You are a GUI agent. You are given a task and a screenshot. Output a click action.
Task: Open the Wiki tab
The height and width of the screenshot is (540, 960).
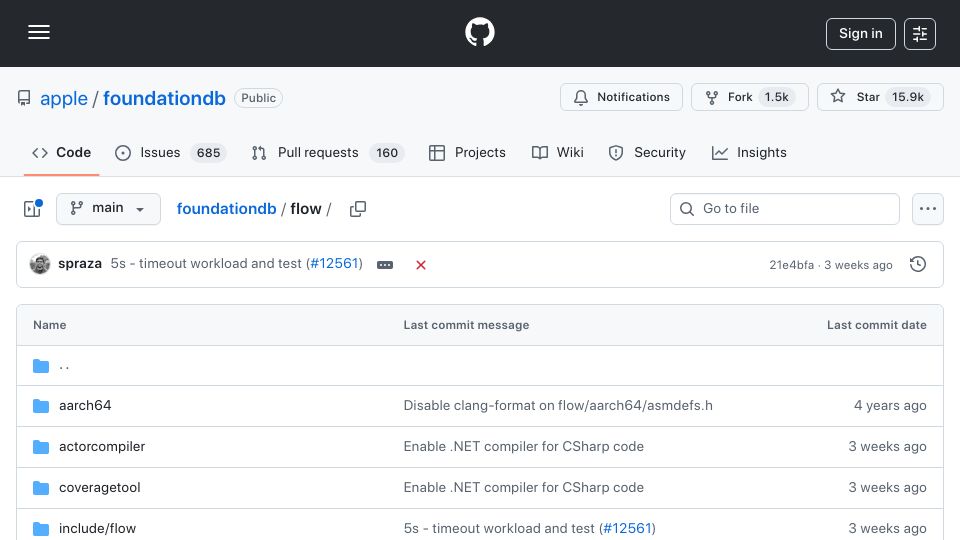558,152
